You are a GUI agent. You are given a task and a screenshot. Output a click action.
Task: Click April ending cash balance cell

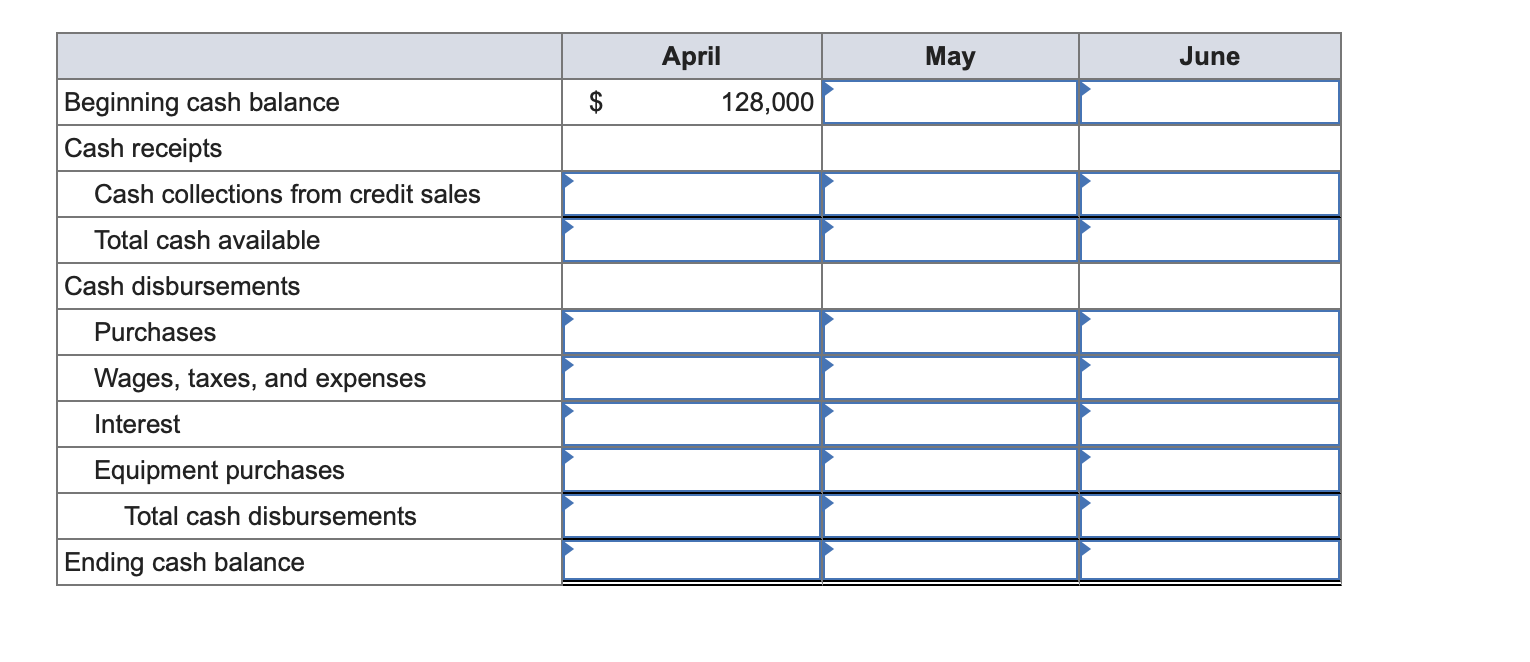tap(692, 561)
